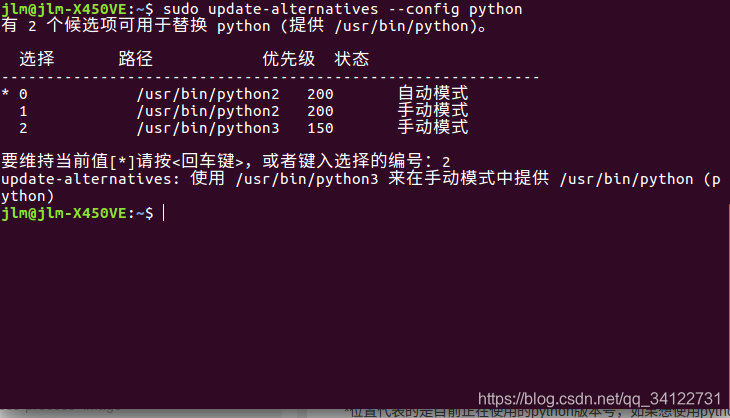Click the column header '优先级'
The image size is (730, 418).
click(289, 59)
